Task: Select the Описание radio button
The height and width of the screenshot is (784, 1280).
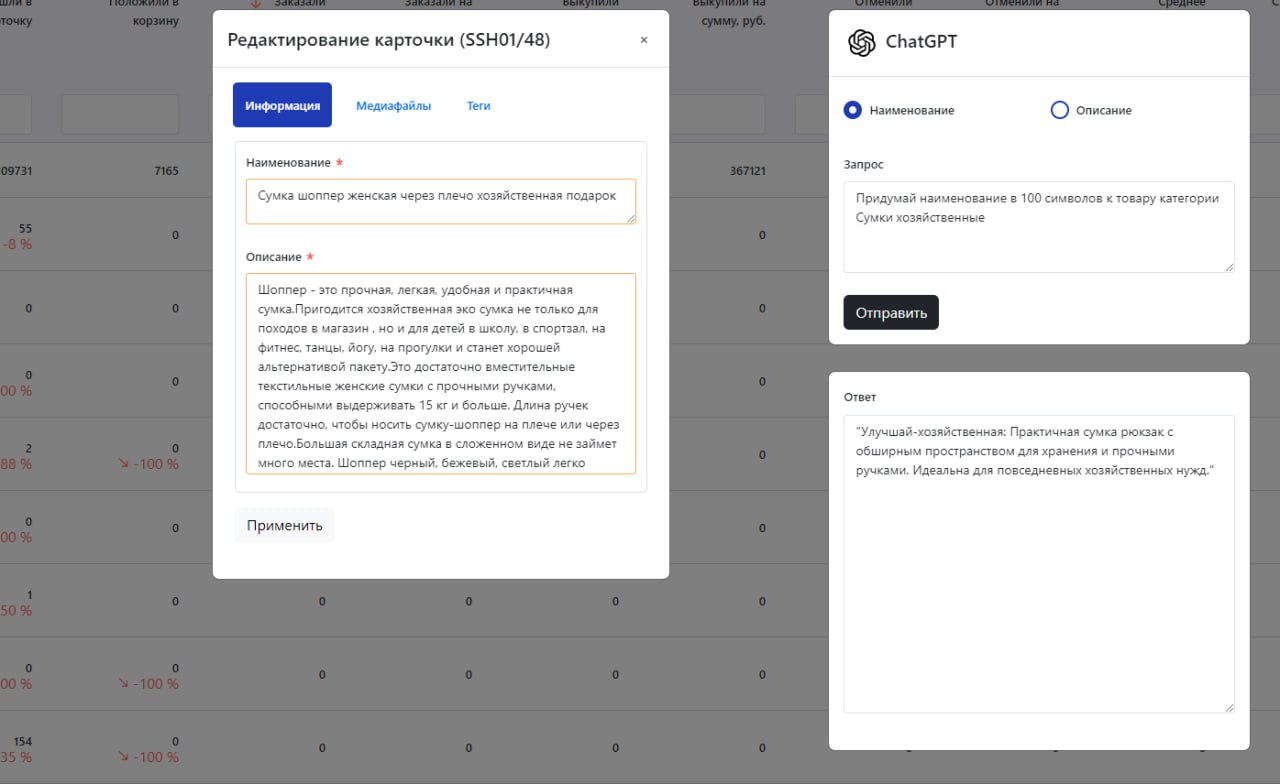Action: pos(1060,110)
